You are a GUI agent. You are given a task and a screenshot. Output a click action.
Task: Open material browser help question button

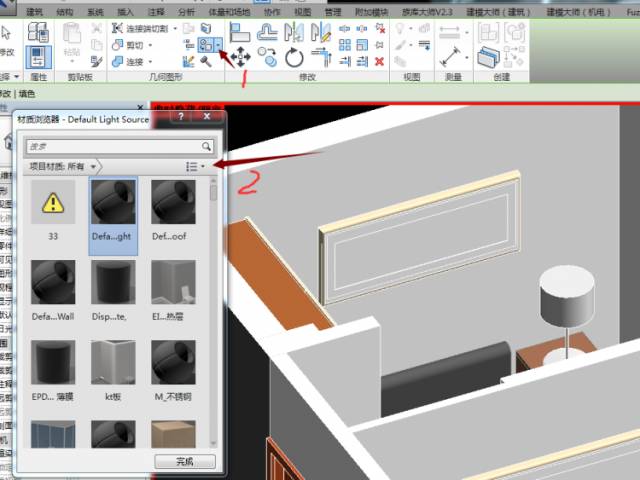coord(181,116)
